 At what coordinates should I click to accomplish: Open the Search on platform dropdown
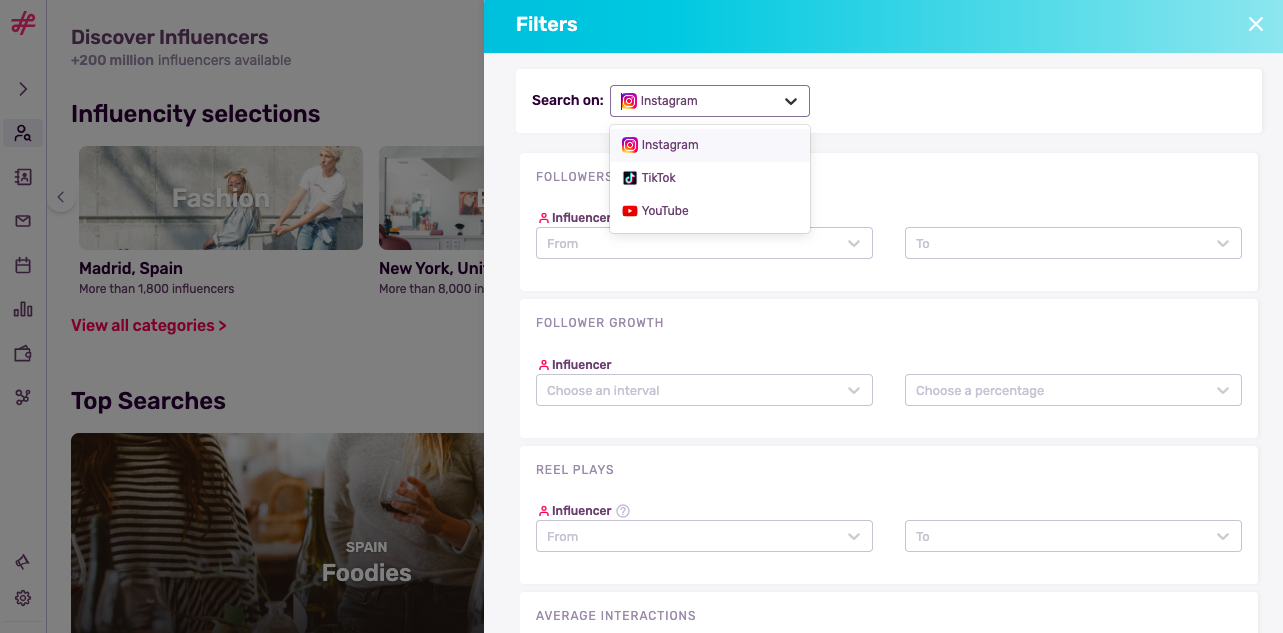709,100
